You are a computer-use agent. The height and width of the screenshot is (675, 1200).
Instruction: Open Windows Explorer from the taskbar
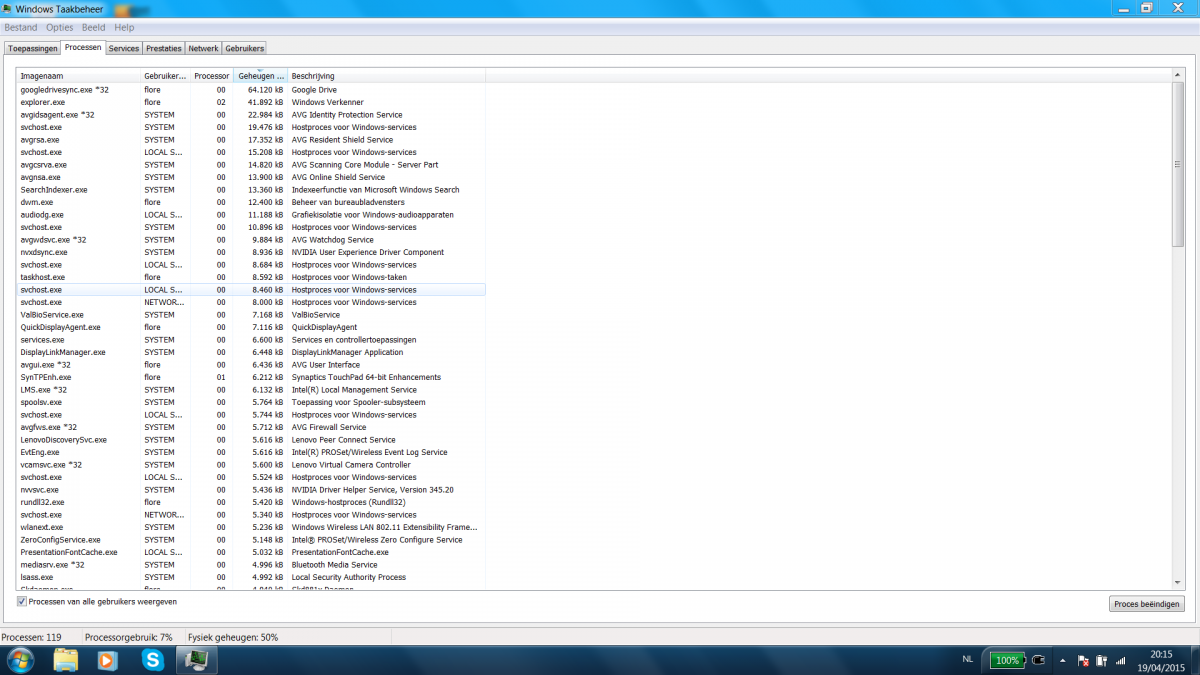pos(66,660)
